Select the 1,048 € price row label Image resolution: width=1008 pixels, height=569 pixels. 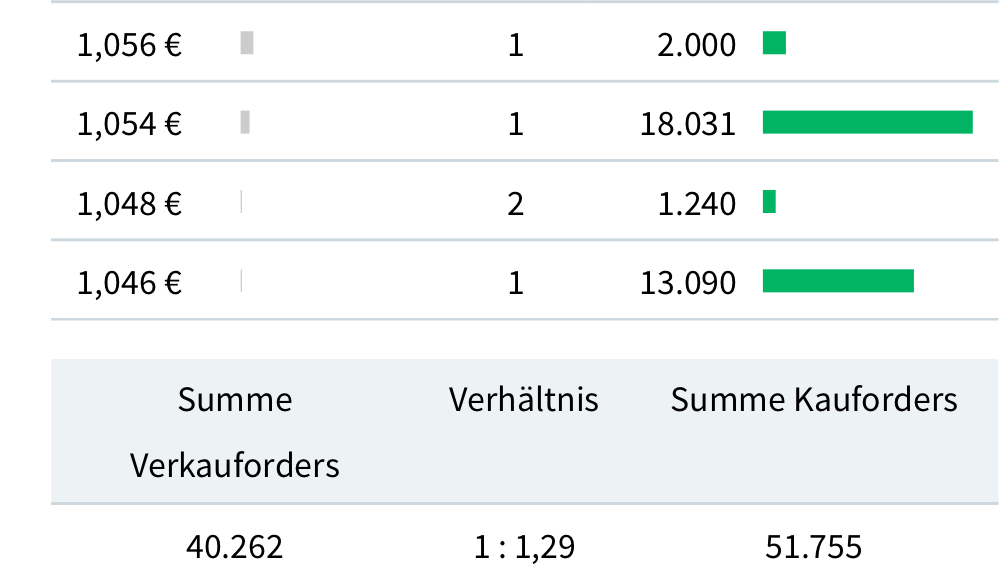point(130,204)
